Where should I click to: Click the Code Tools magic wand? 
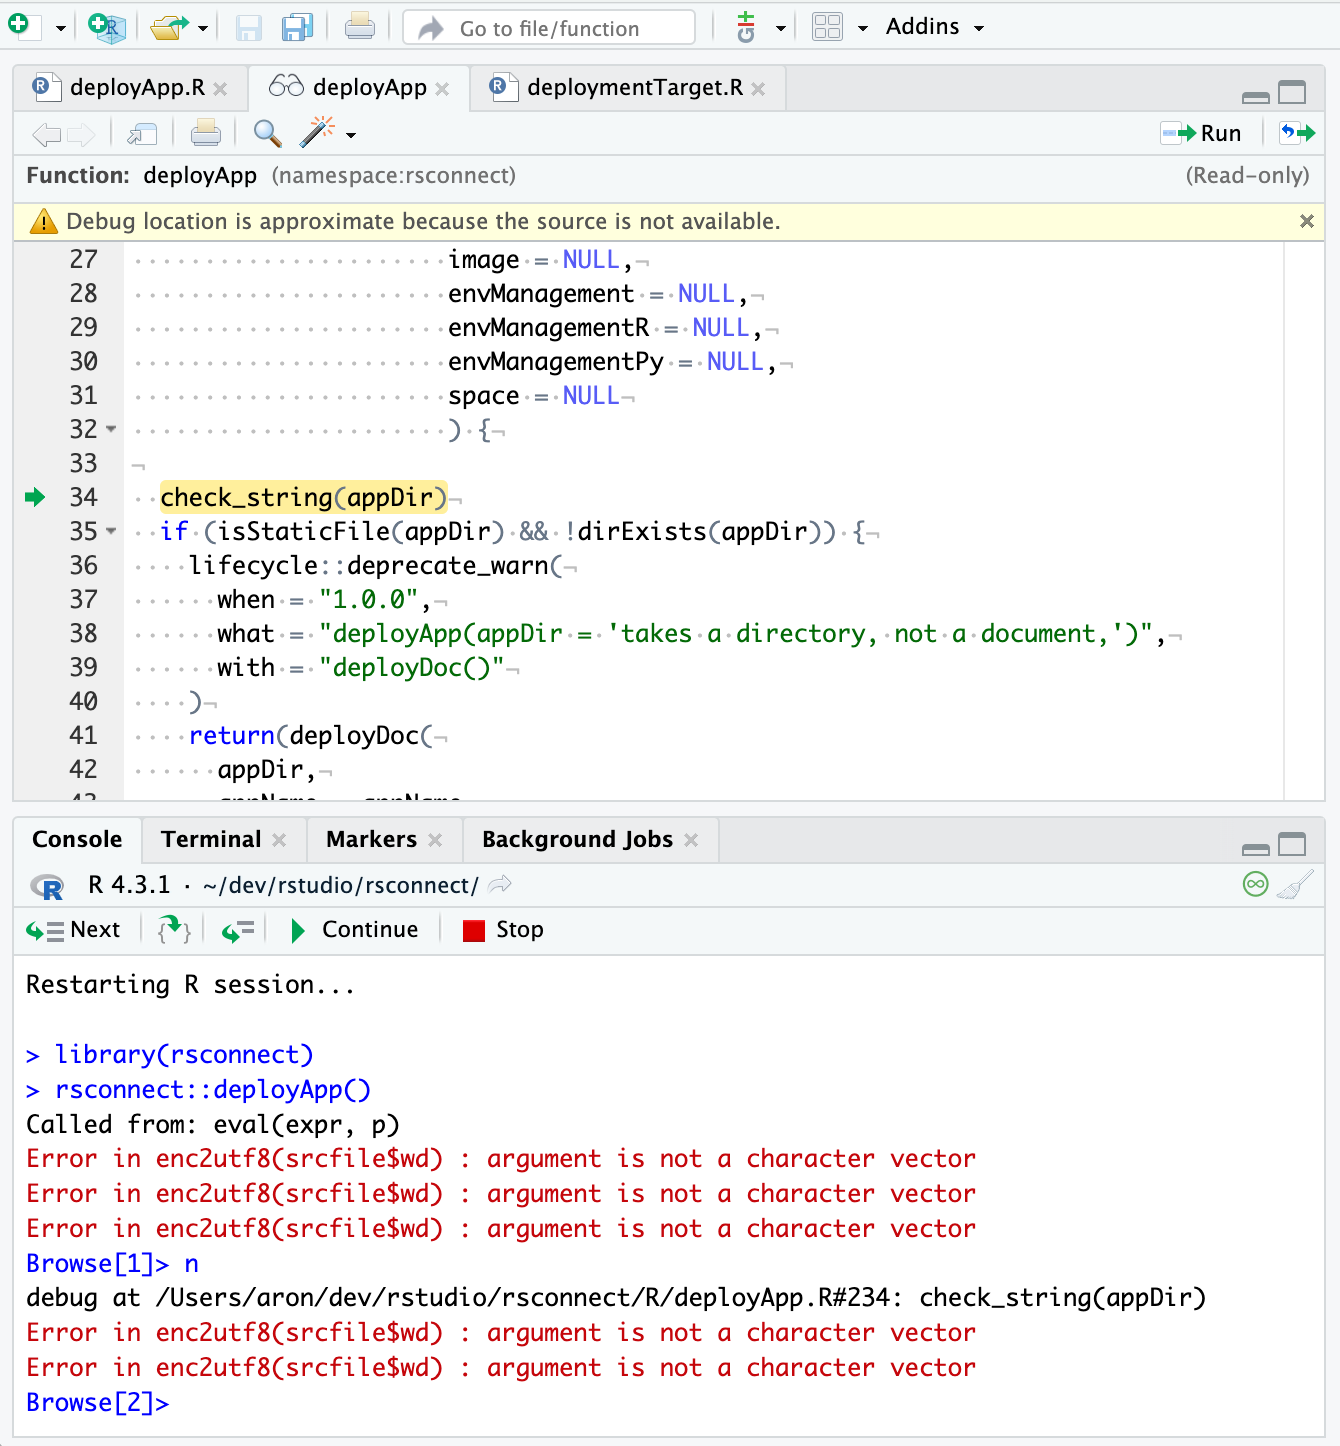coord(318,132)
